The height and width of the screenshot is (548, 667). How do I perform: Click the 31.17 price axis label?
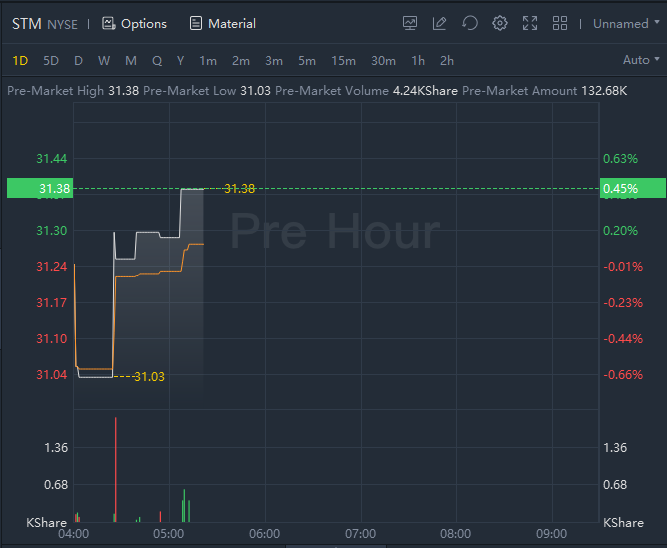click(51, 303)
